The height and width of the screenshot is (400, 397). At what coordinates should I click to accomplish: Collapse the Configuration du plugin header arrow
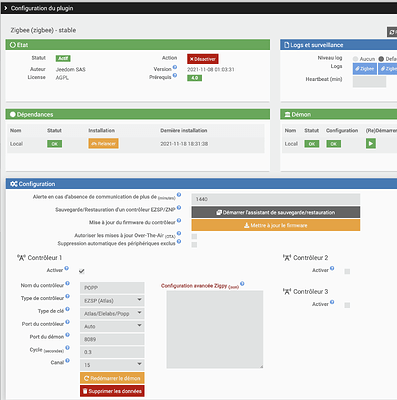click(5, 8)
